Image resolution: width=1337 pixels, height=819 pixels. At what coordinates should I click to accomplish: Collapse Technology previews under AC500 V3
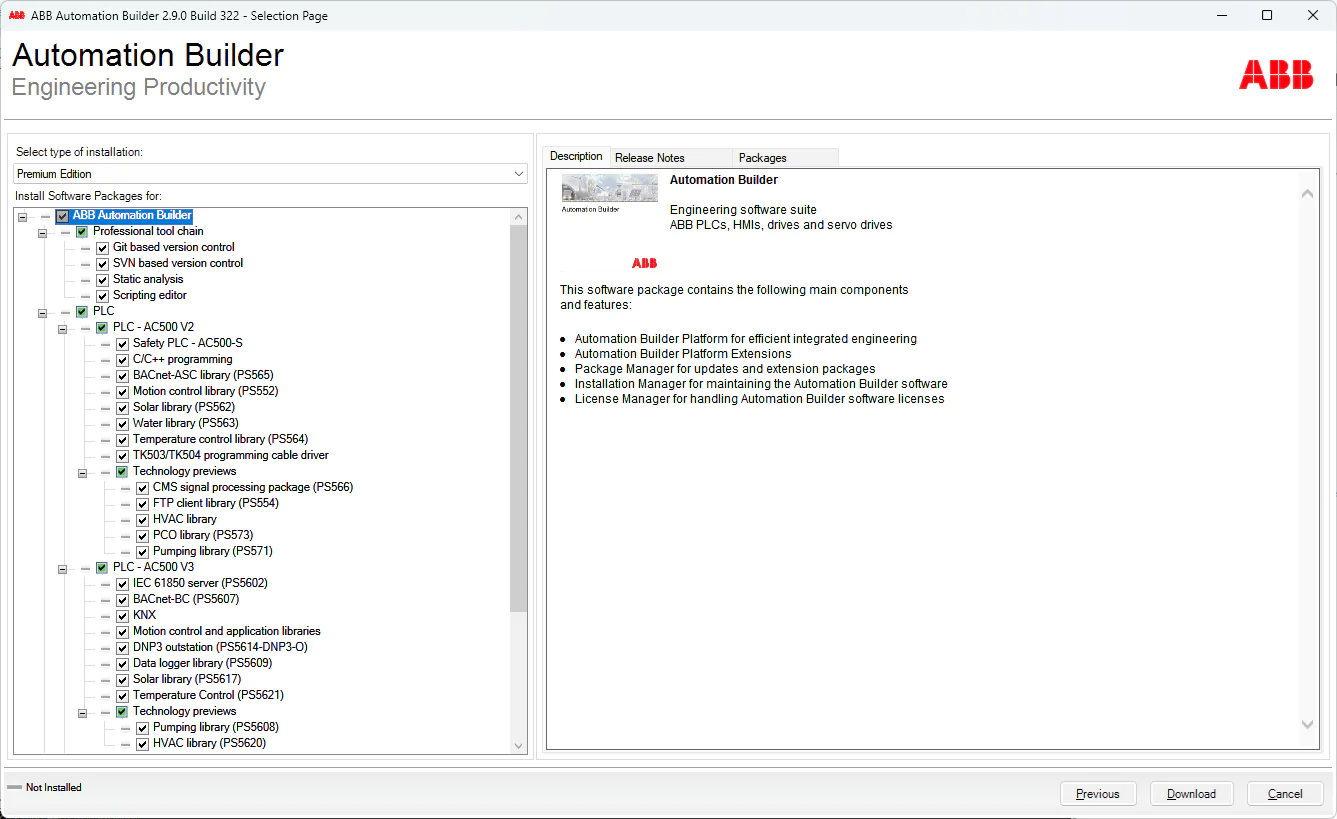[82, 712]
